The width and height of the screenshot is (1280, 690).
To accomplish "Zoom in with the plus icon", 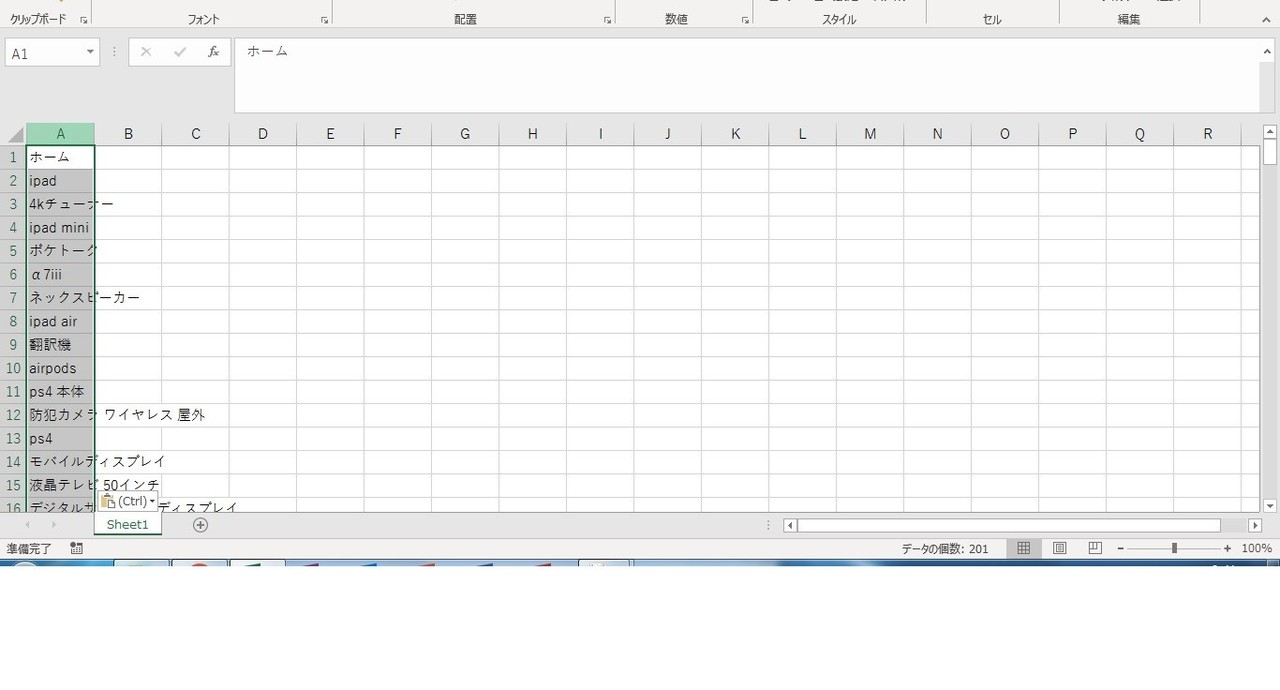I will pyautogui.click(x=1227, y=548).
